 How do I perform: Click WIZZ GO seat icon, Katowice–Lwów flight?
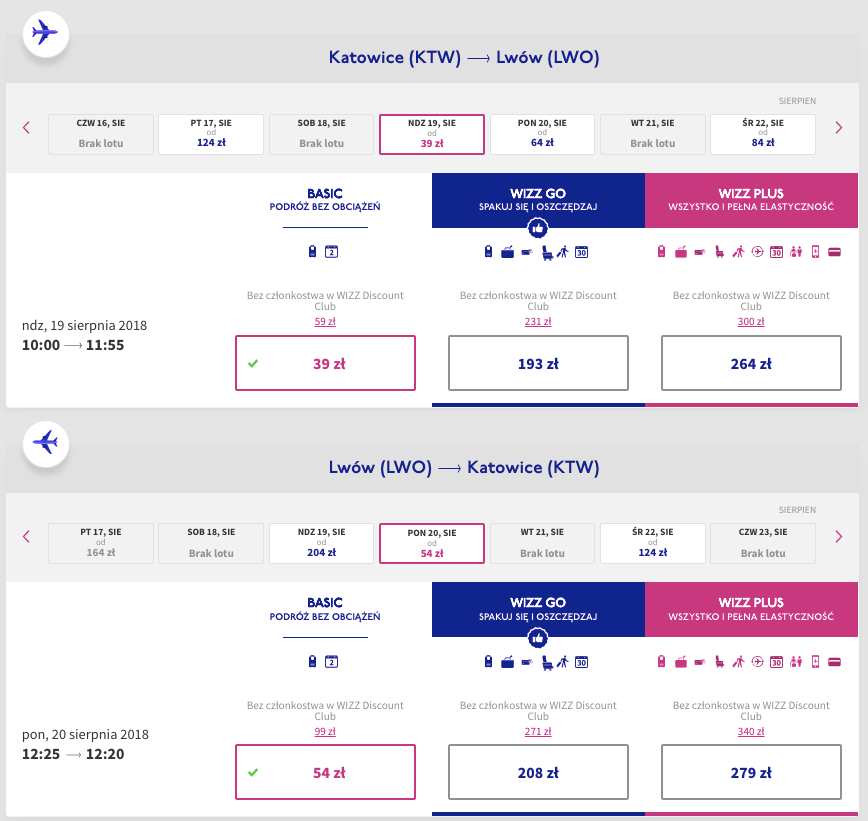[547, 253]
